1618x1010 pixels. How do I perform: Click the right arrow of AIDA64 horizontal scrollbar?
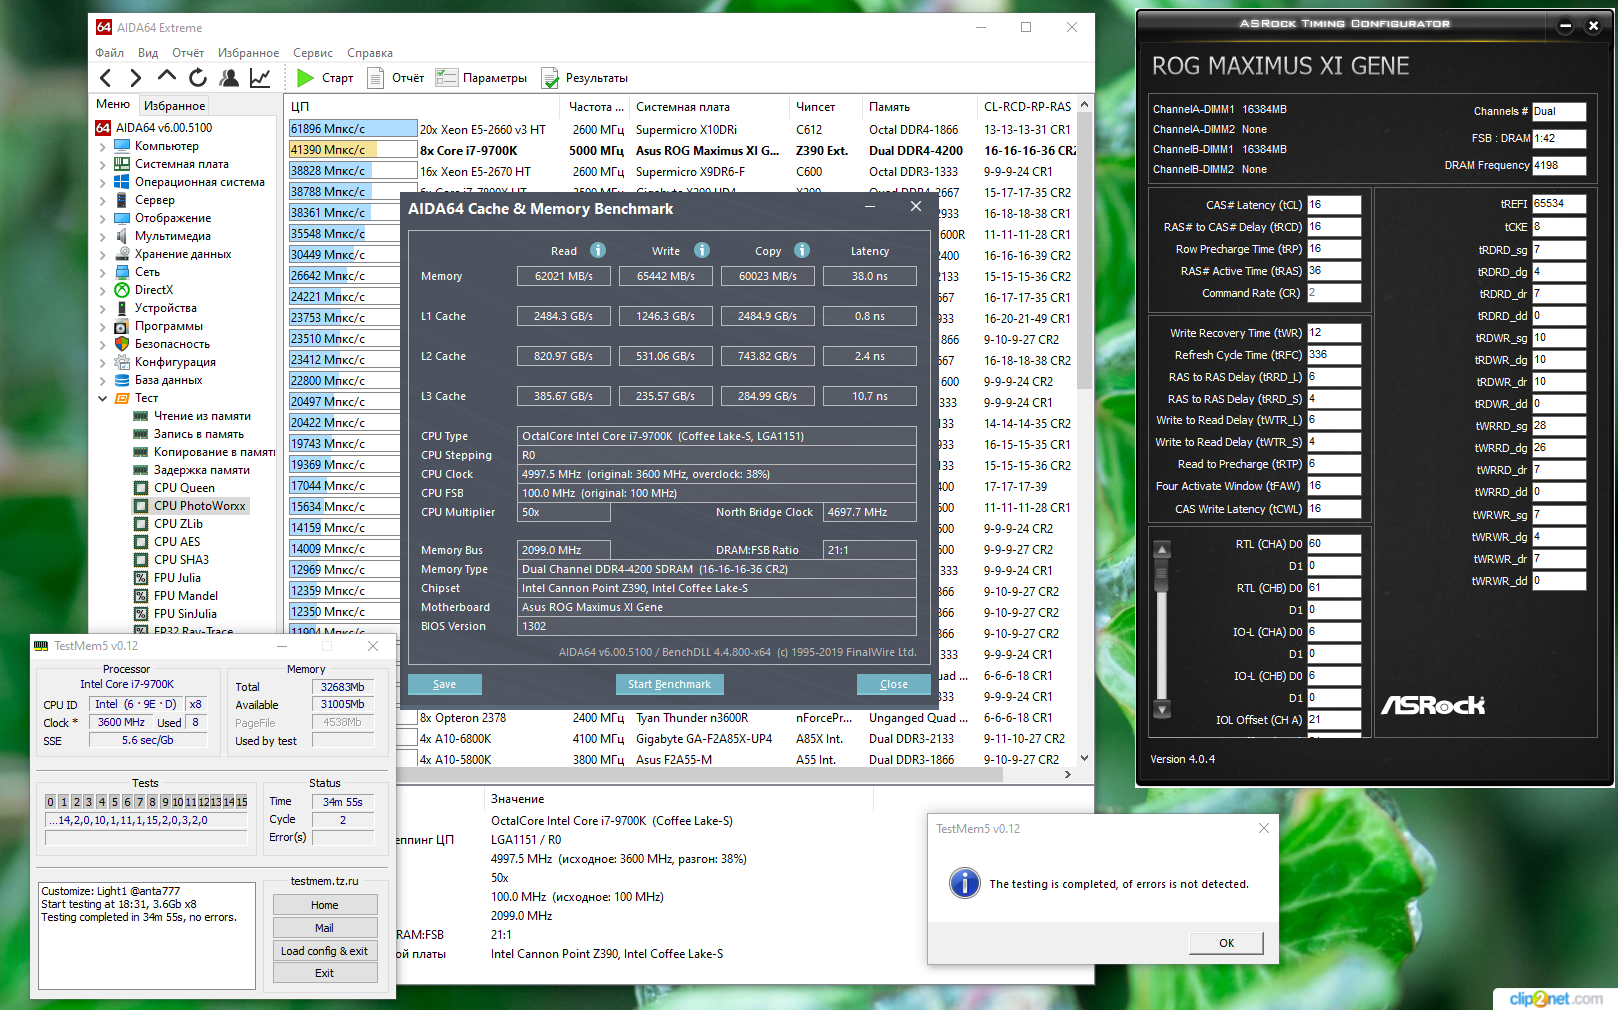[1068, 774]
